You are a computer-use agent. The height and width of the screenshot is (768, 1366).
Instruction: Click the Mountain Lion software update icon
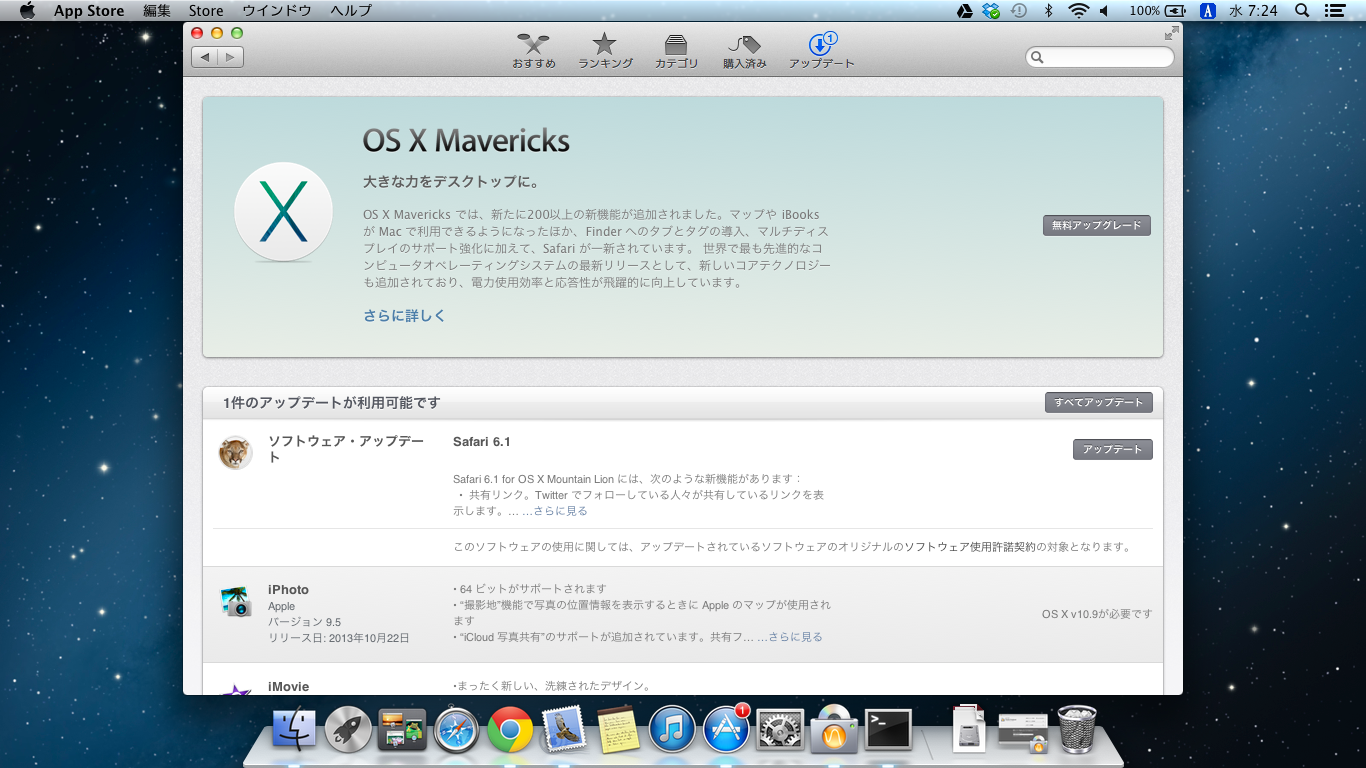click(236, 453)
